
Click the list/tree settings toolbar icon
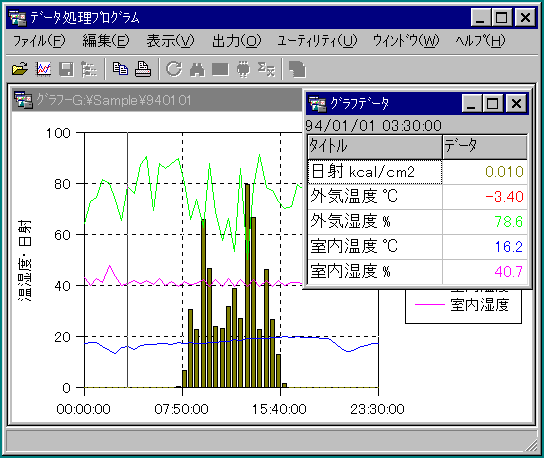[x=89, y=69]
